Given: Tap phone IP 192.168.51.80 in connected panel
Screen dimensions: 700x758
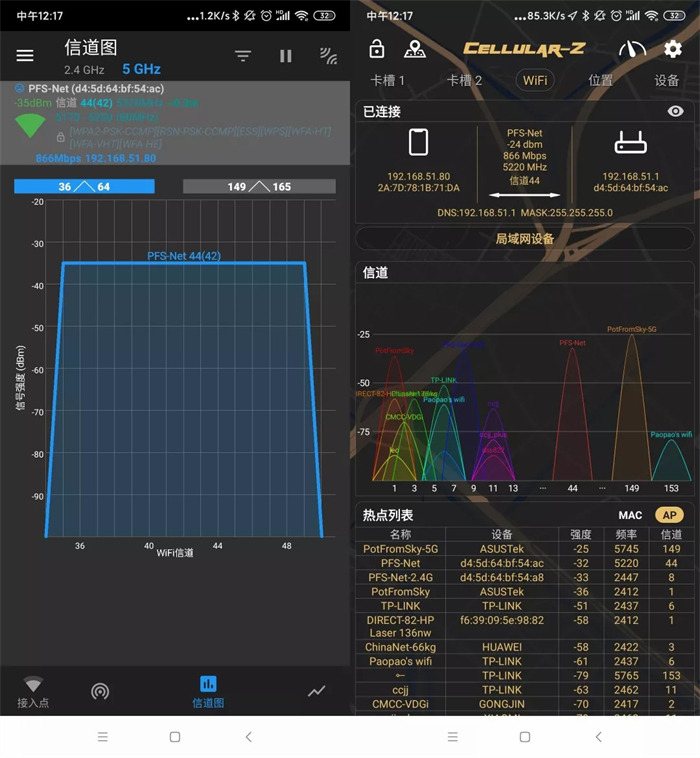Looking at the screenshot, I should click(418, 176).
